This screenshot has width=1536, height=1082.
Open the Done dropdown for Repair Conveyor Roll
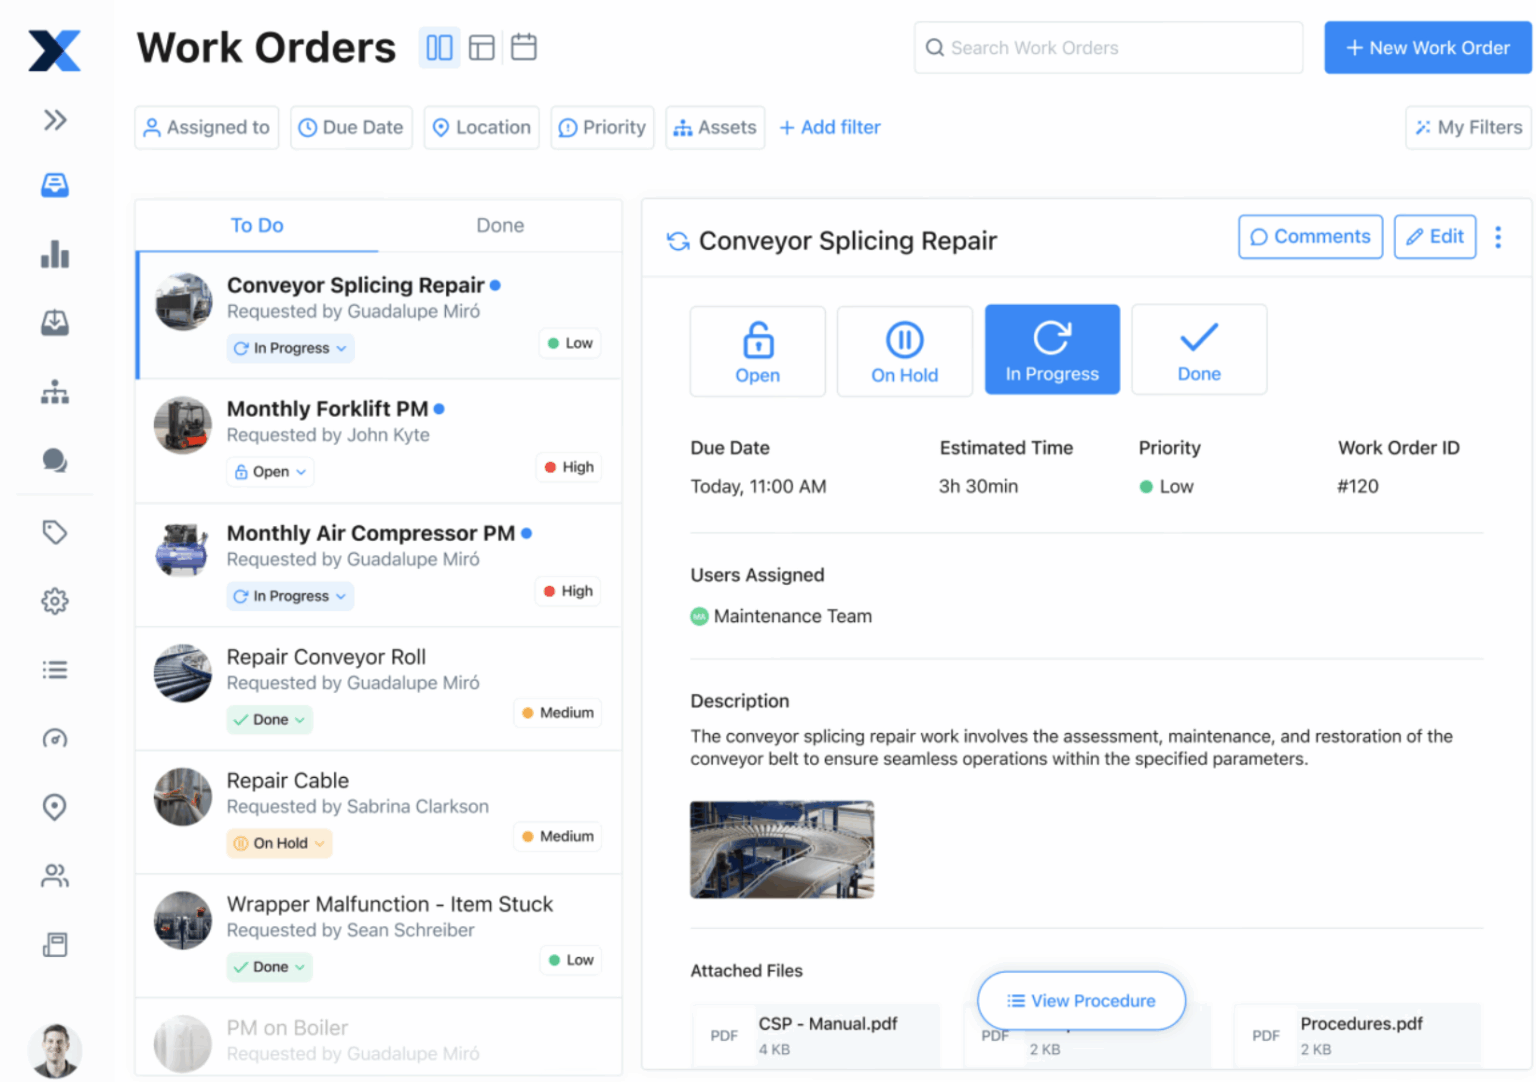[x=269, y=719]
